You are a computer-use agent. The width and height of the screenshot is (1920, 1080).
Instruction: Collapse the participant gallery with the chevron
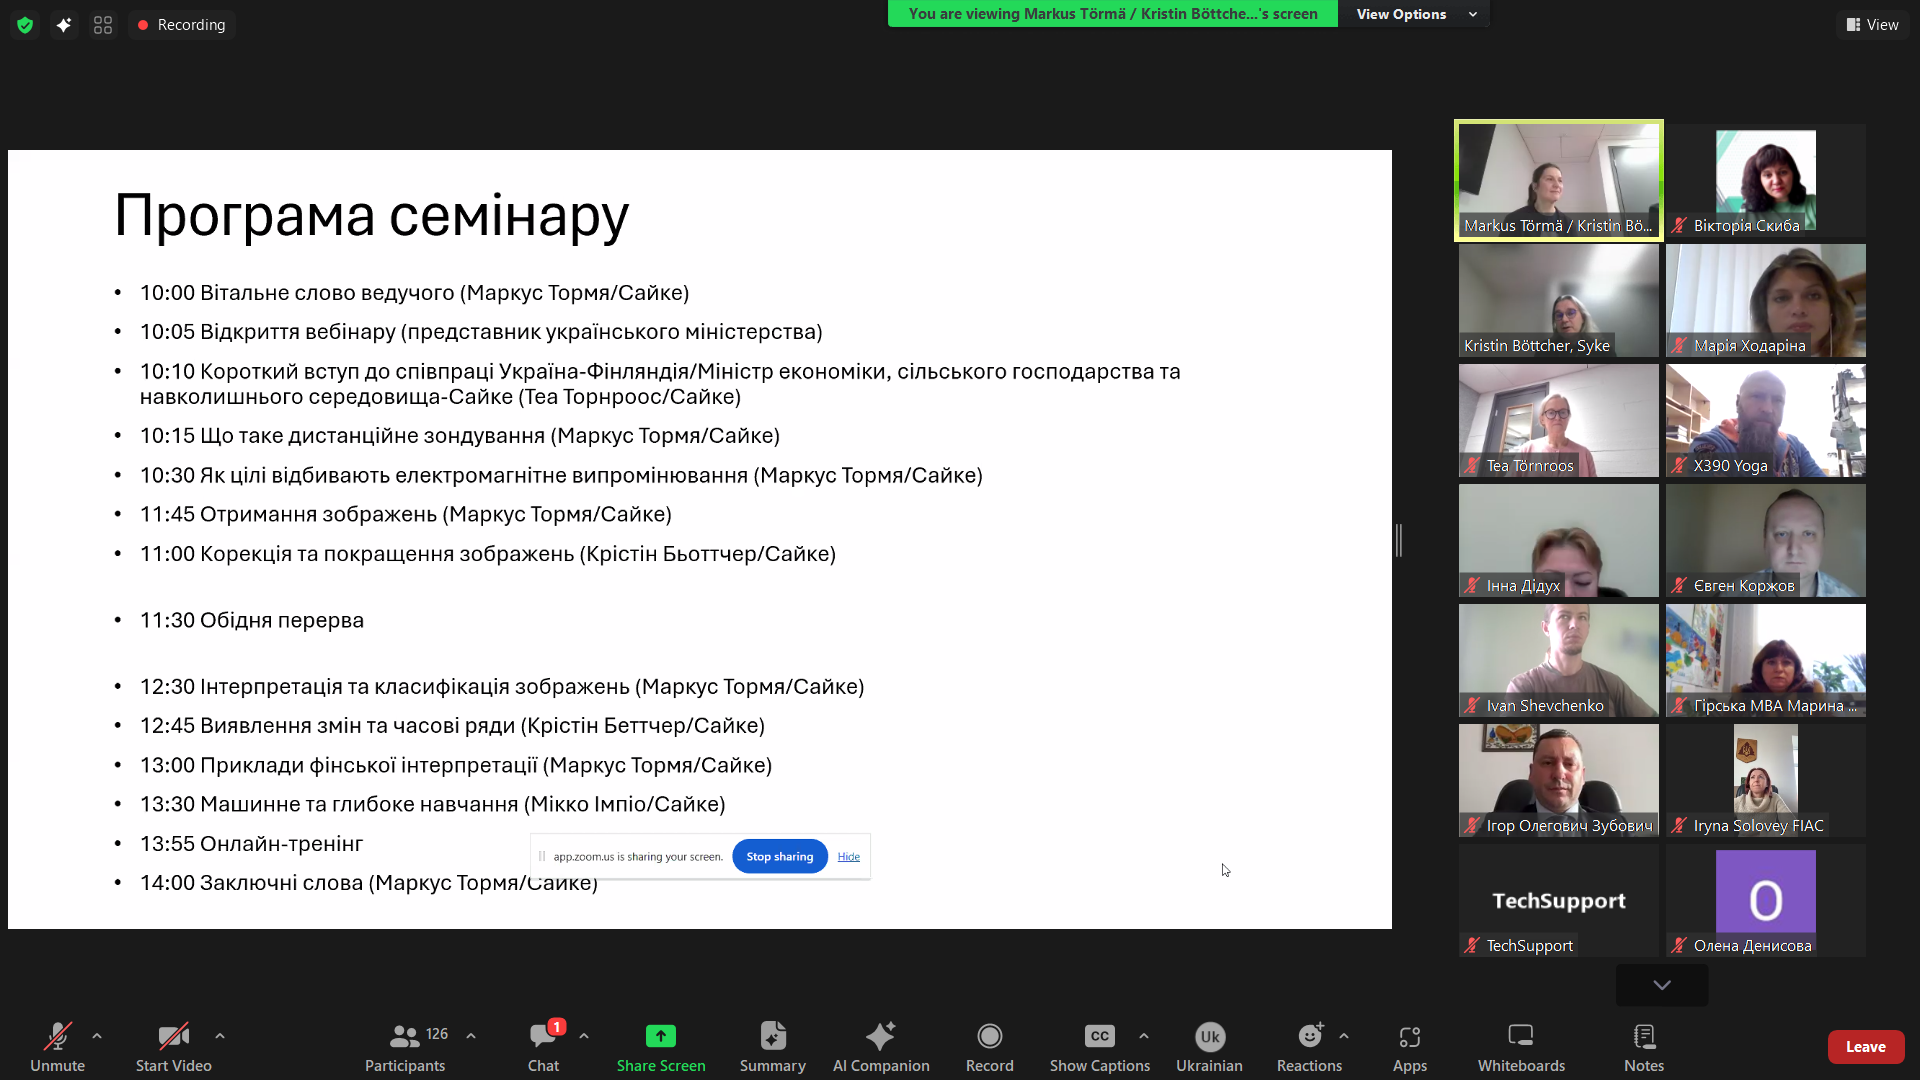1661,985
